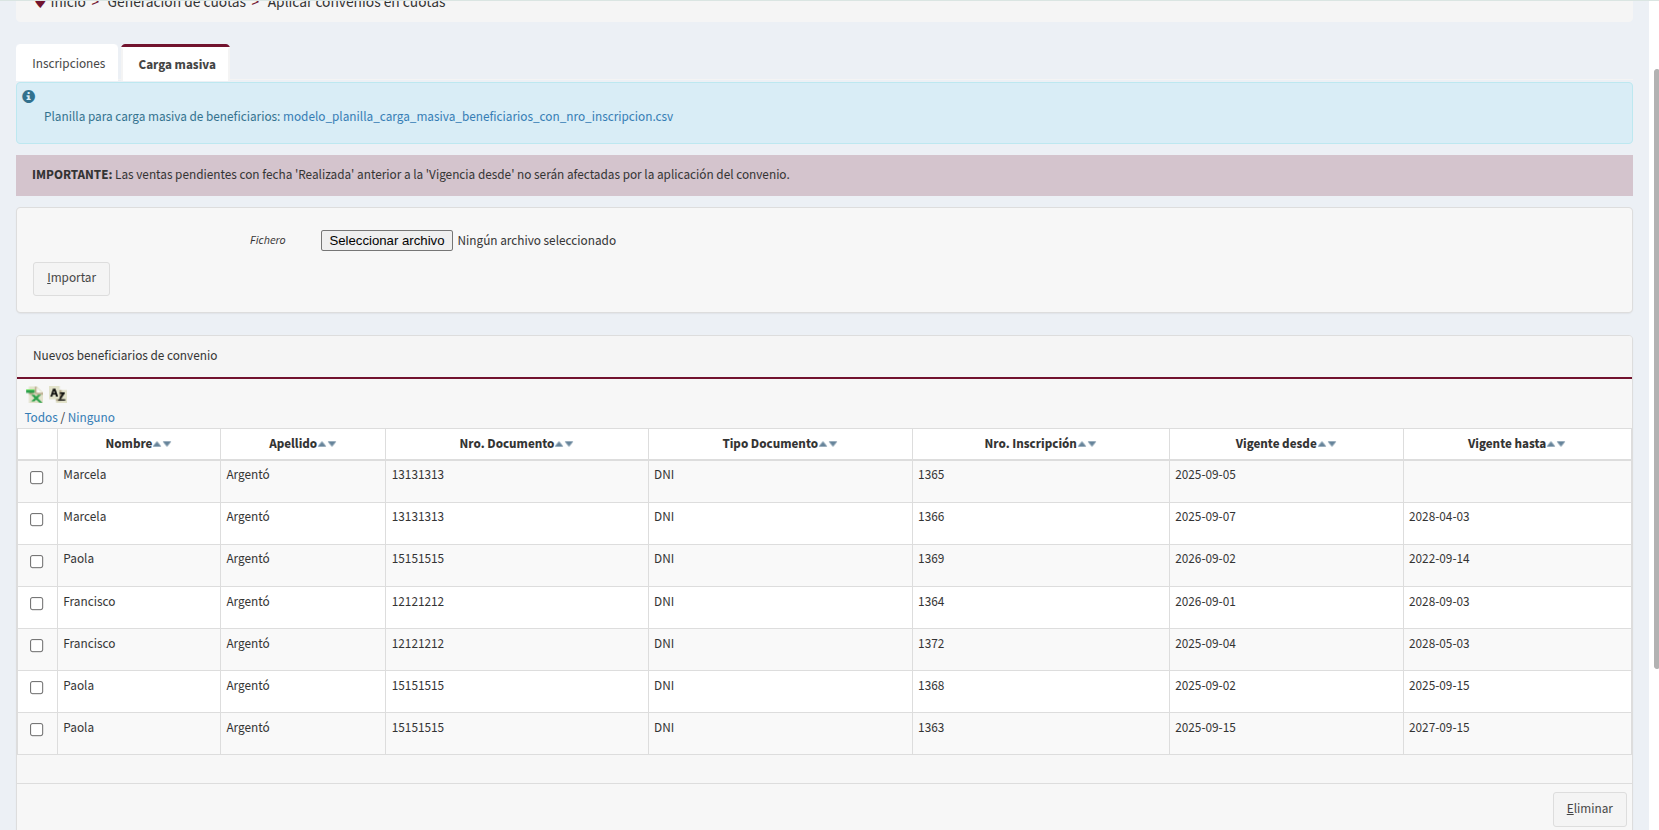
Task: Select checkbox for inscripción 1369 row
Action: [37, 562]
